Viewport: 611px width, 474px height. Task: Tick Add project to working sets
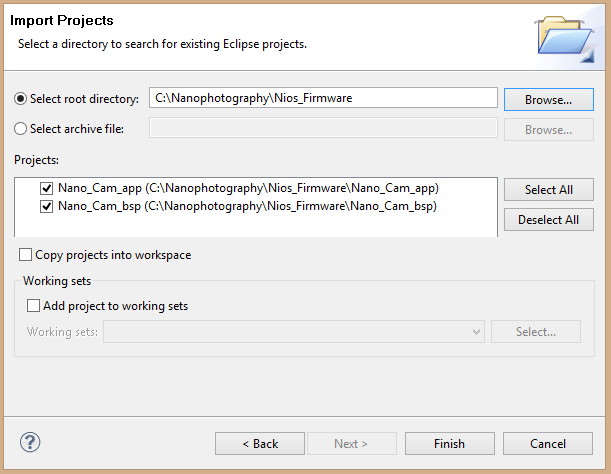click(33, 306)
